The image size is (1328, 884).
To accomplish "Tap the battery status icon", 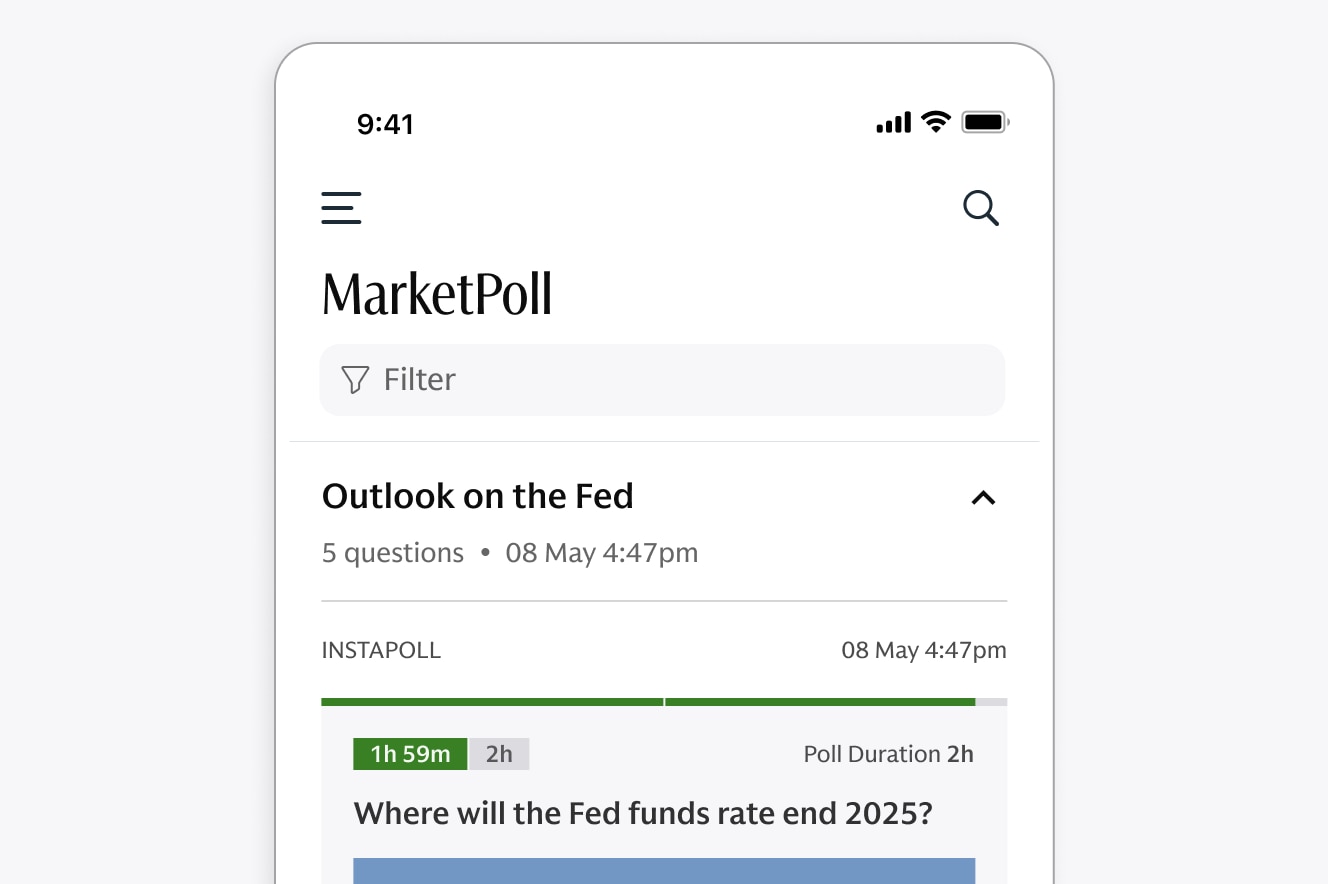I will [x=985, y=122].
